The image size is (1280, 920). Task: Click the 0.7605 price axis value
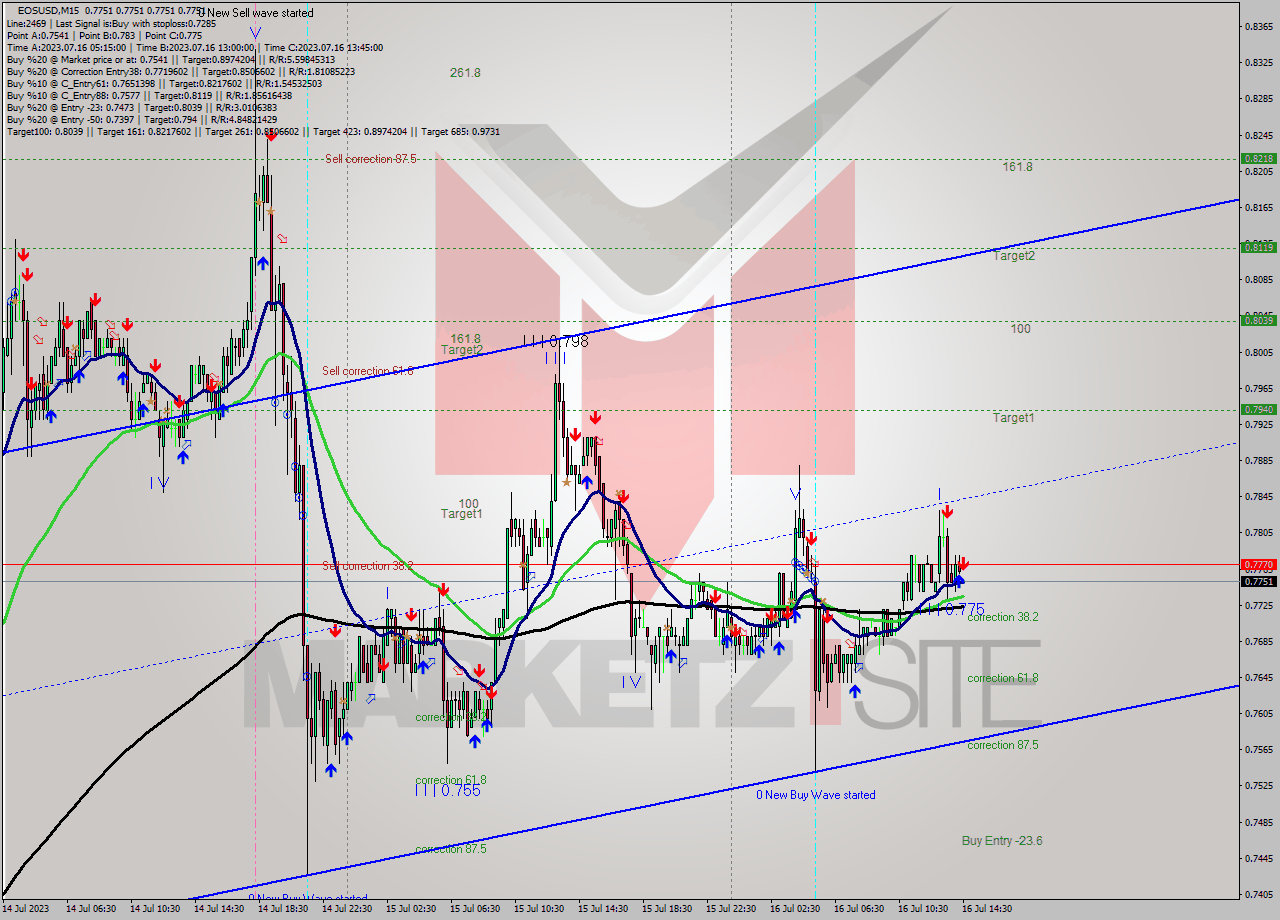pos(1258,713)
